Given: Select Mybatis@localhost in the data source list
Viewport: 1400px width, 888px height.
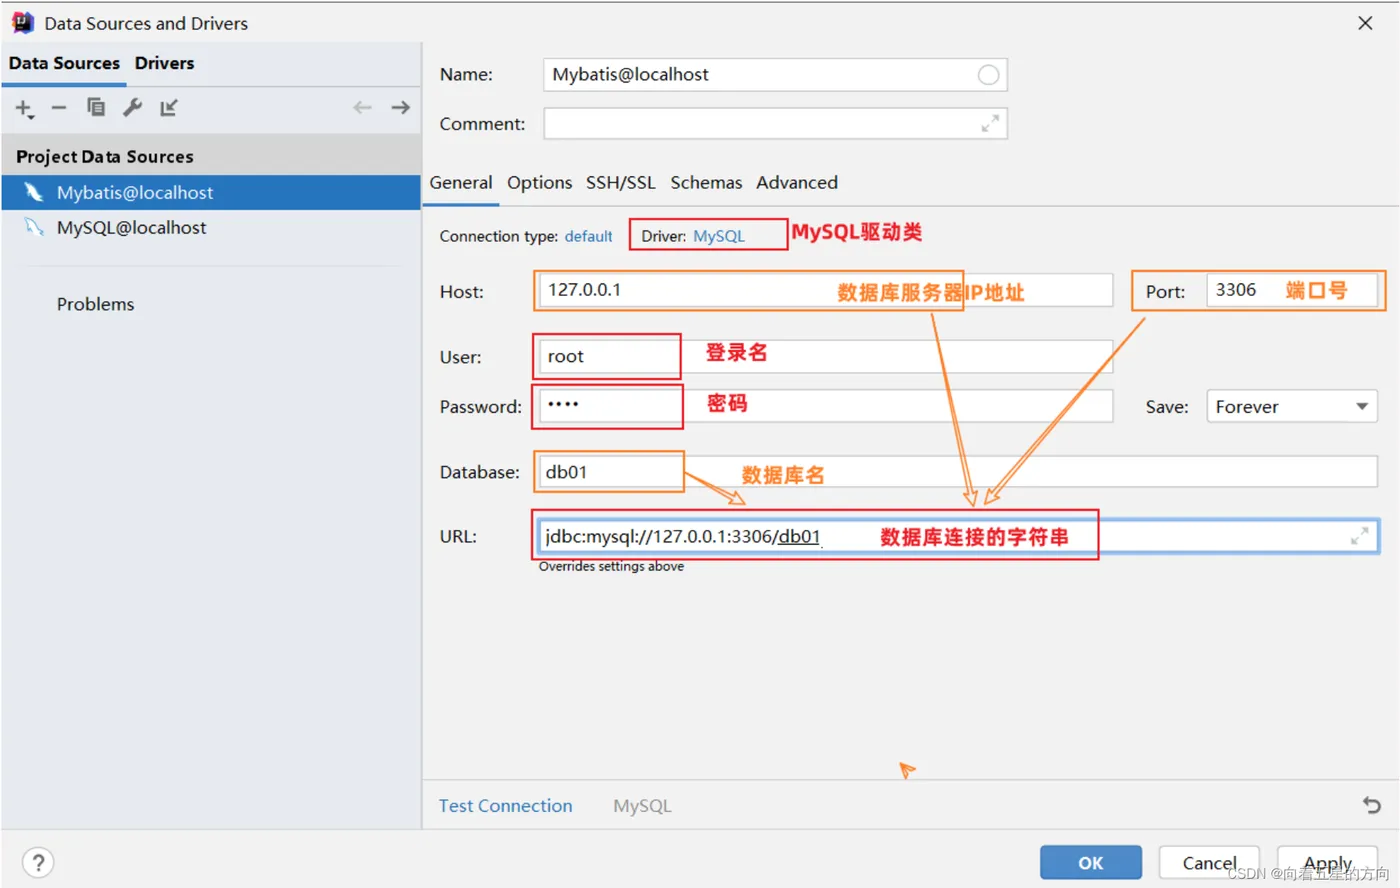Looking at the screenshot, I should pos(211,192).
